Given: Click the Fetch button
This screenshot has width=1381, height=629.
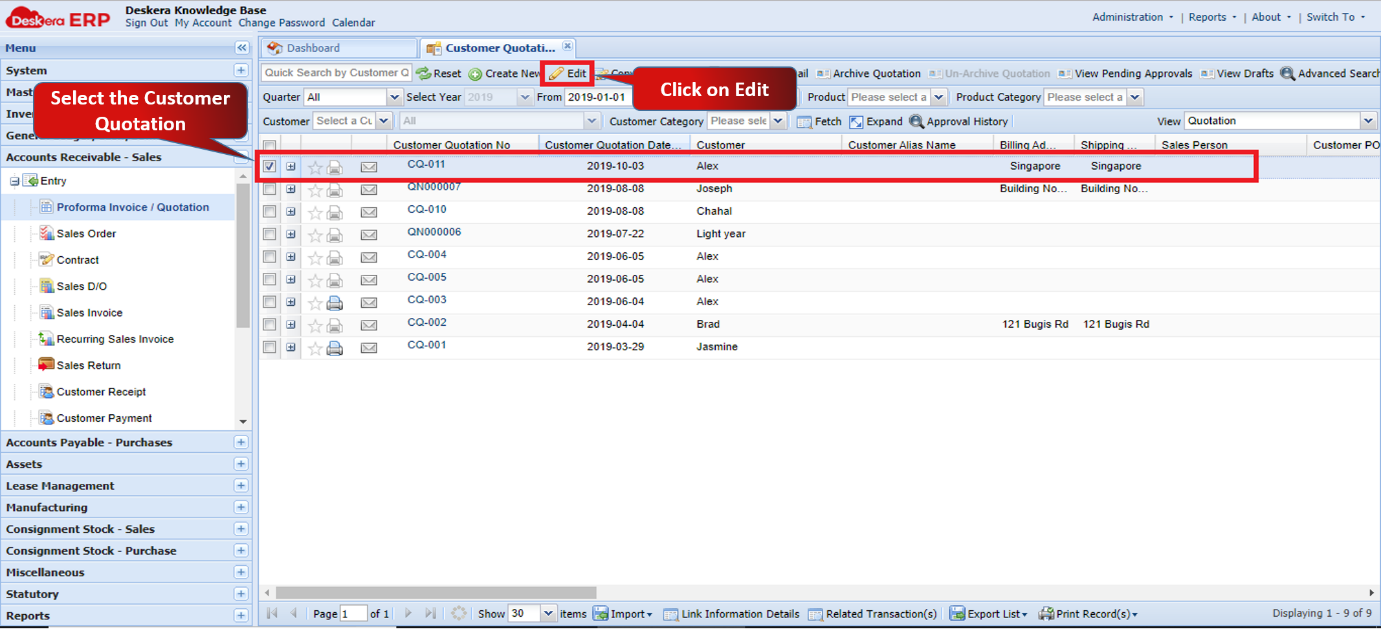Looking at the screenshot, I should click(x=819, y=121).
